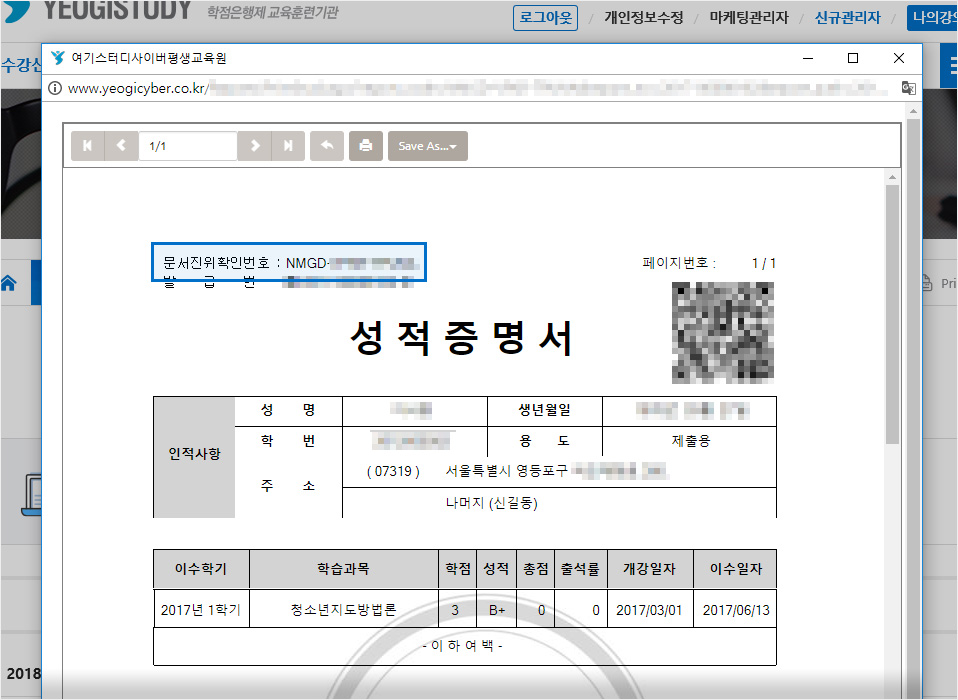Go to first page of report

click(x=88, y=146)
